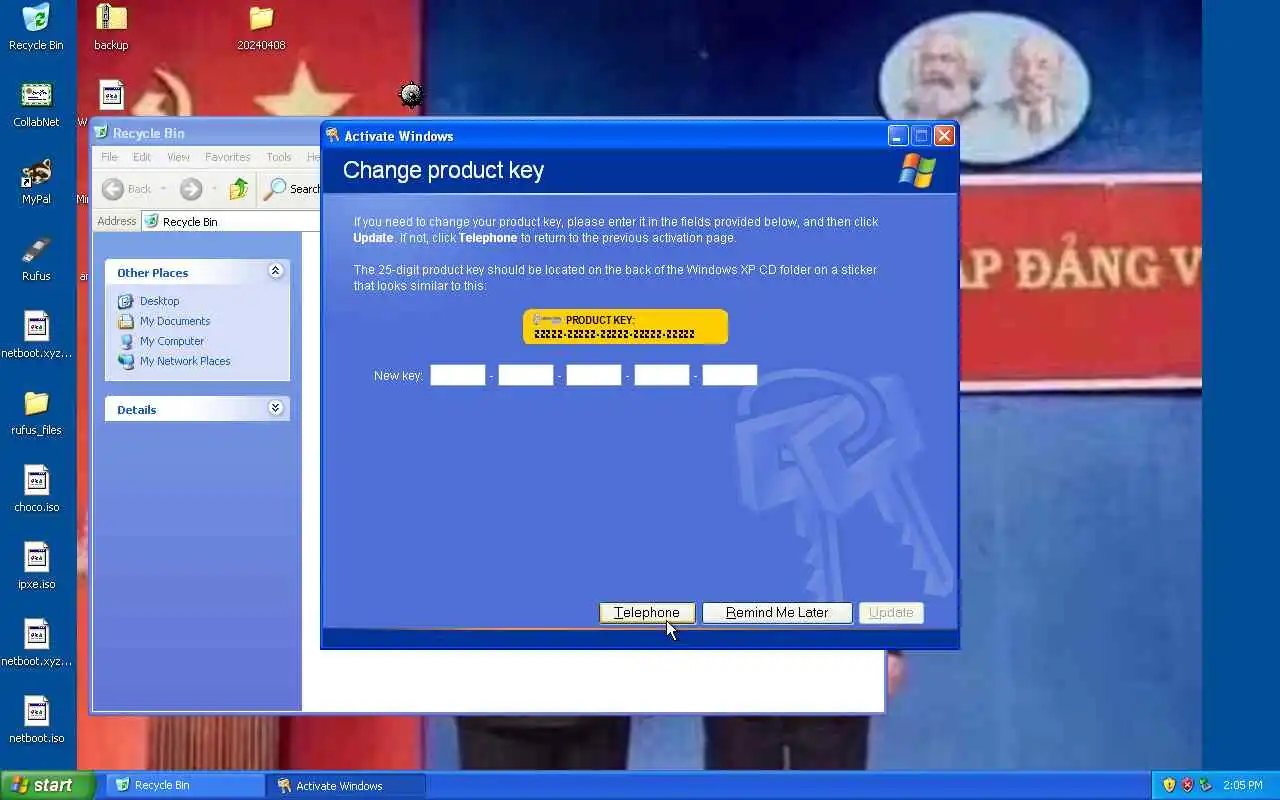Click the green hardware tray icon

click(1205, 785)
